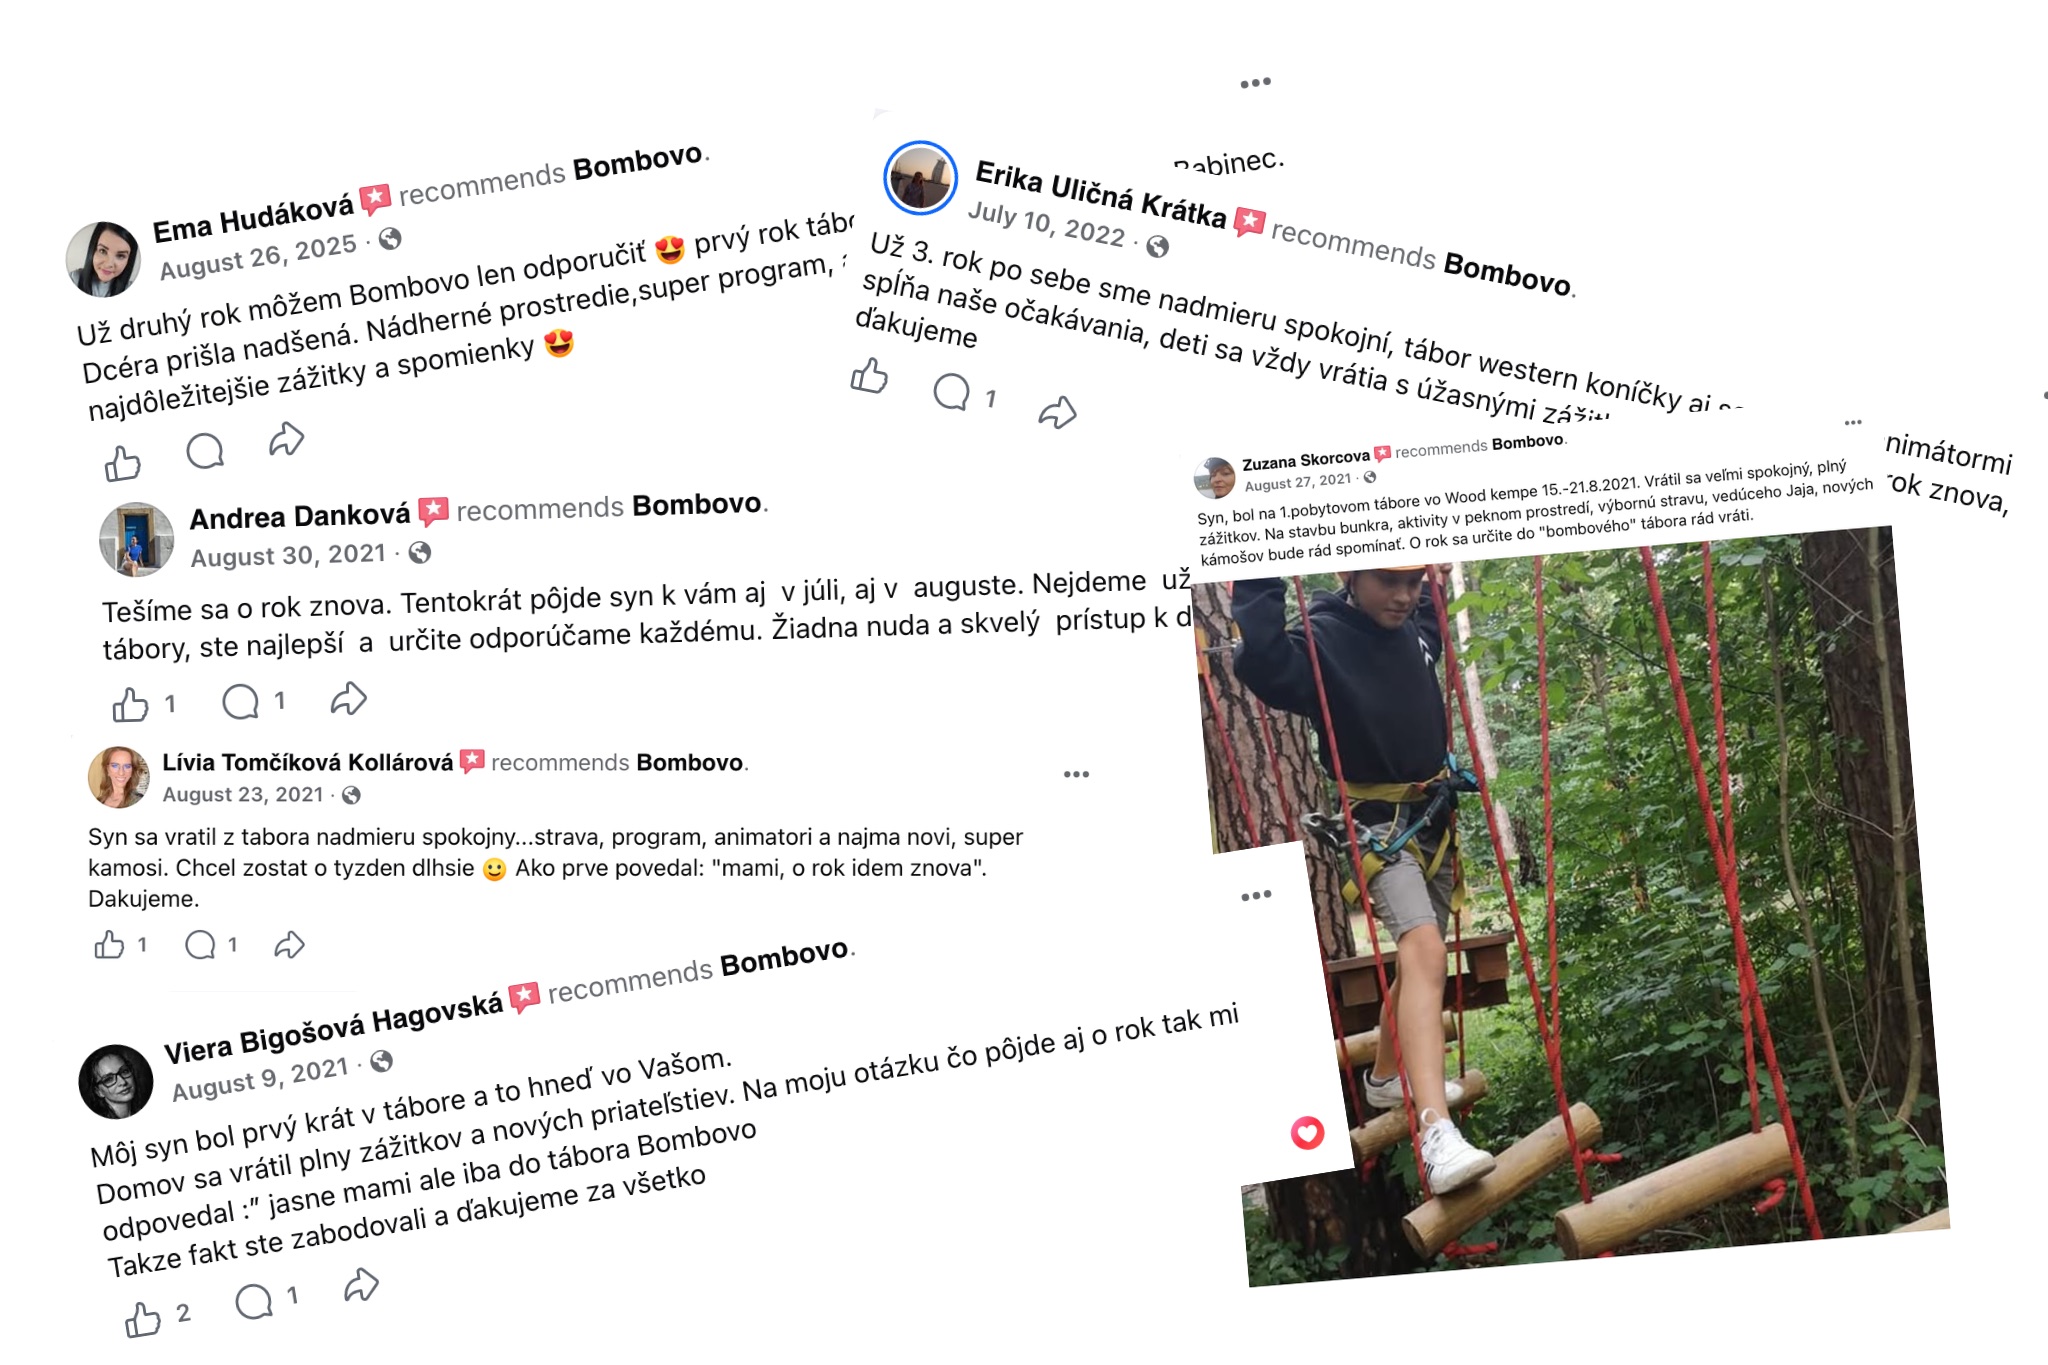Open three-dot menu above Erika's review

(1255, 83)
